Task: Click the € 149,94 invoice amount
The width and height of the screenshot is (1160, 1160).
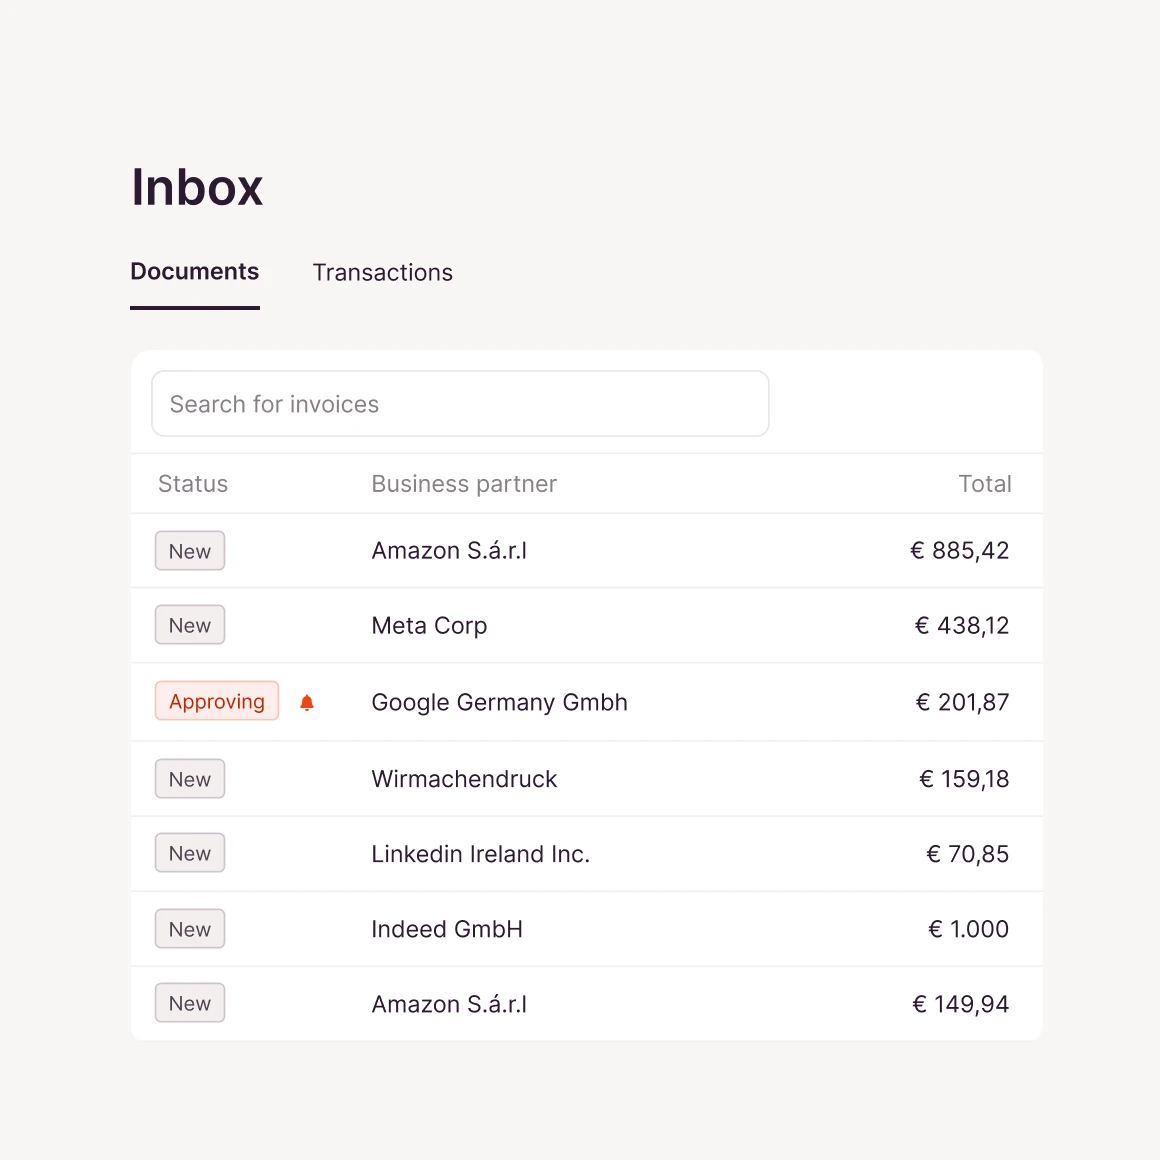Action: pyautogui.click(x=961, y=1005)
